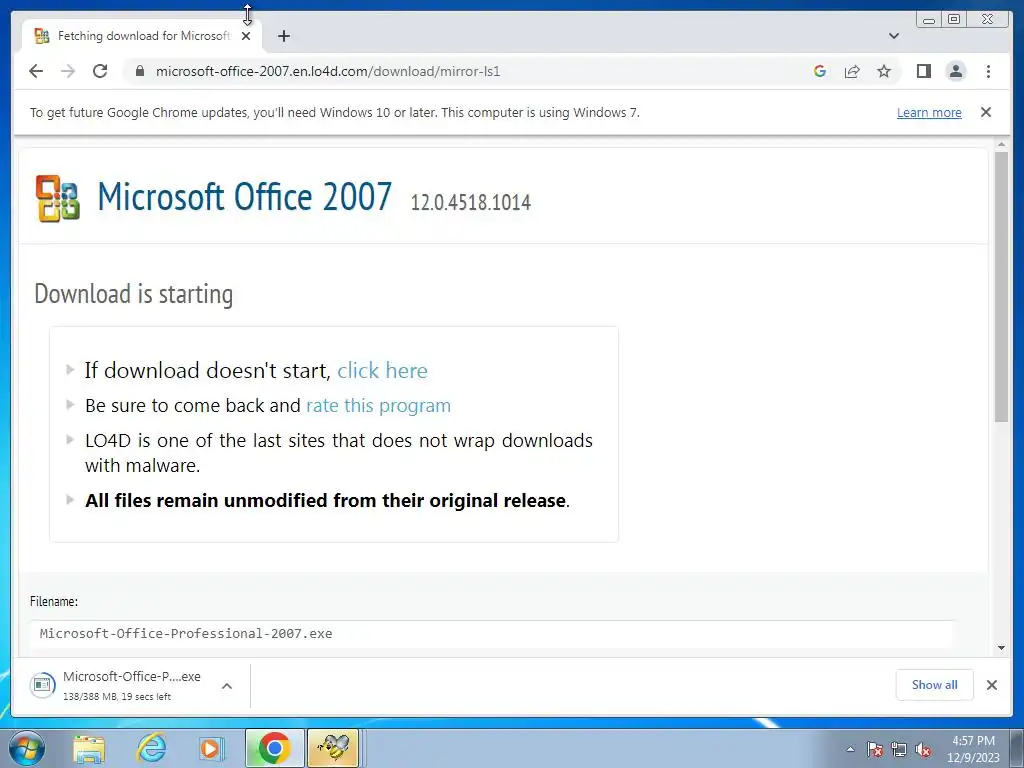Screen dimensions: 1024x768
Task: Click the filename field Microsoft-Office-Professional-2007.exe
Action: tap(492, 633)
